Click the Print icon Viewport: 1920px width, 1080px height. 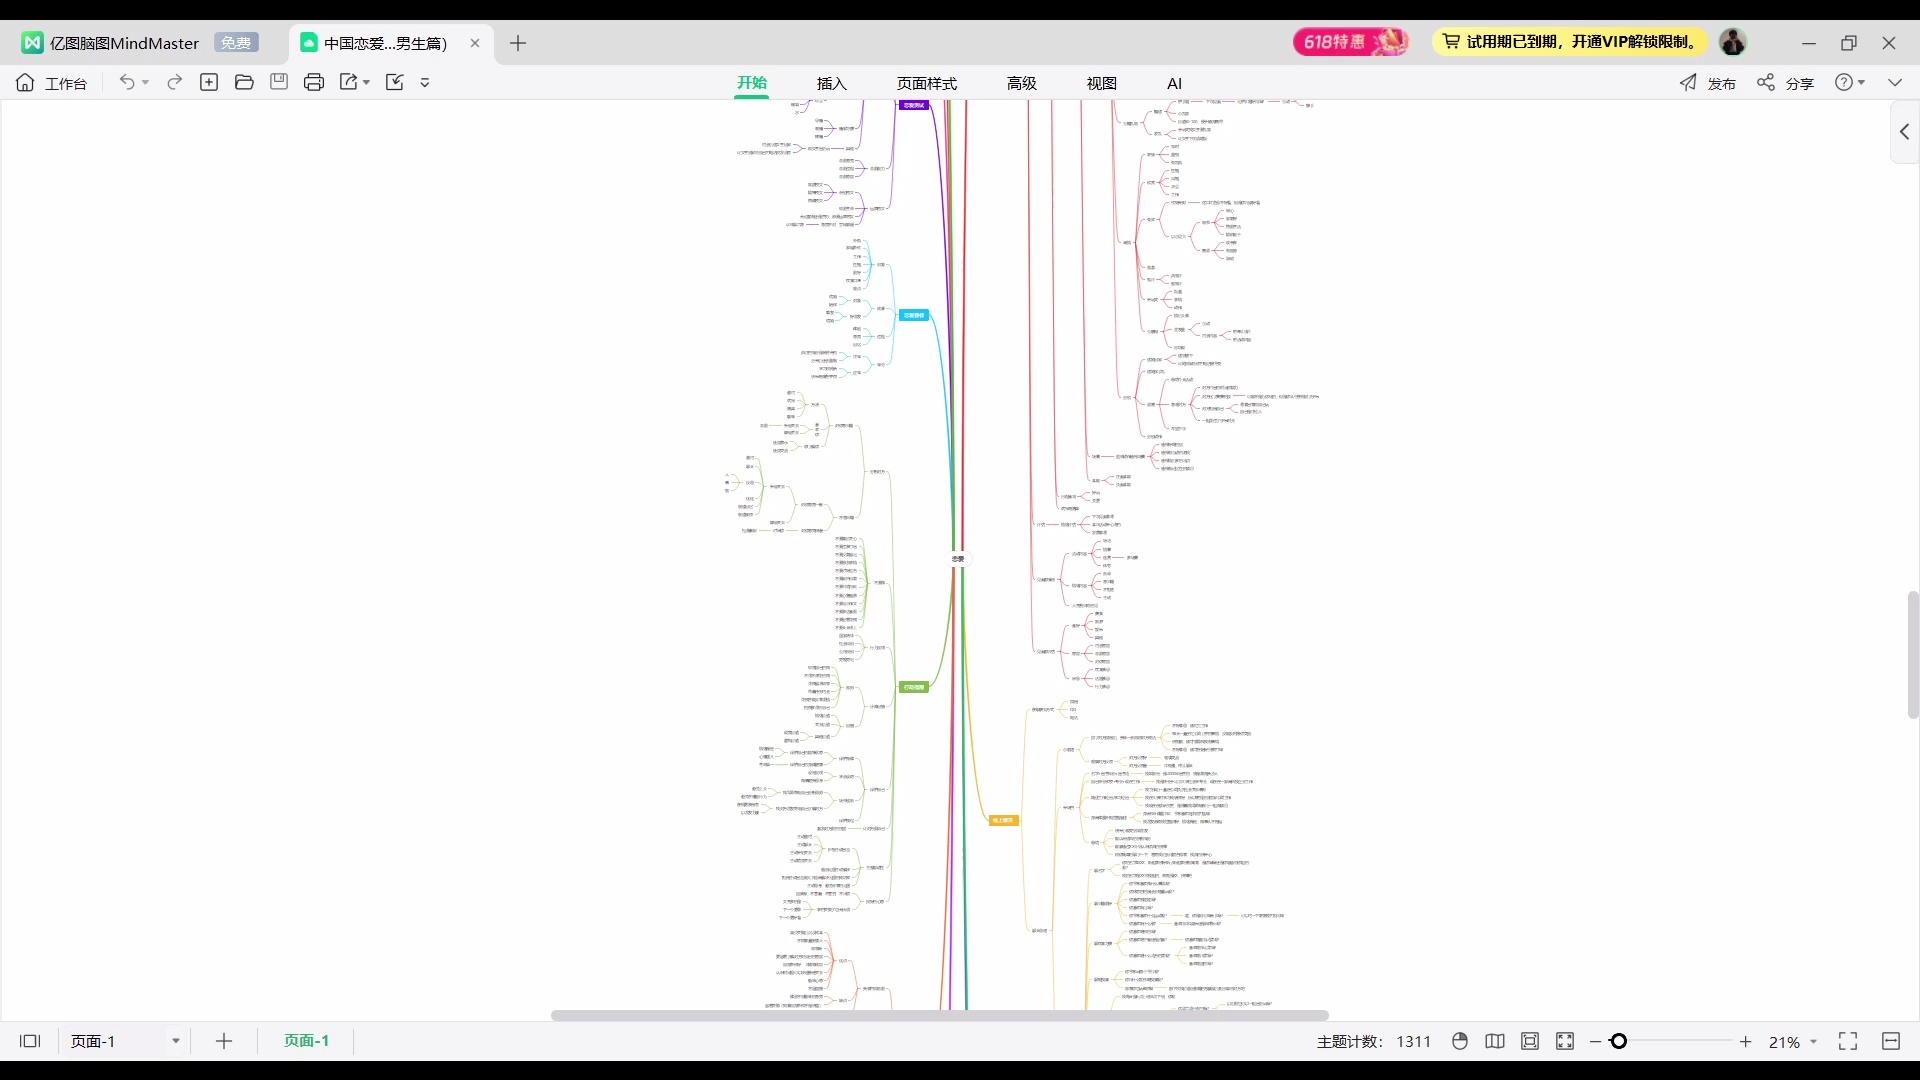pyautogui.click(x=314, y=82)
